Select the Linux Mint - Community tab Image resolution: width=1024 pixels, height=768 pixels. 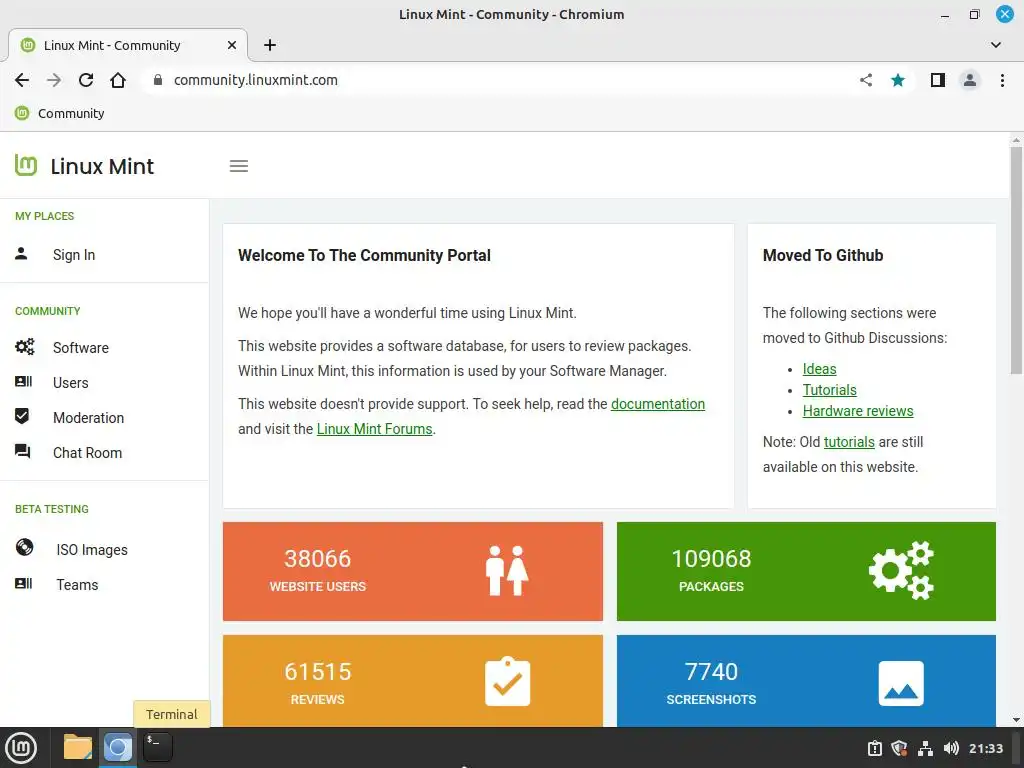[128, 45]
